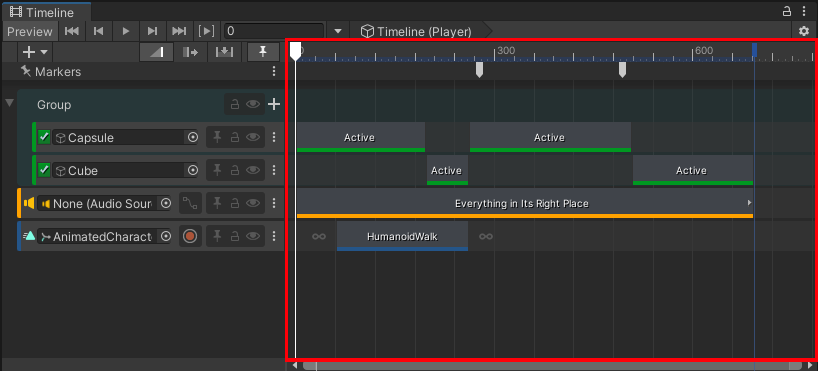Viewport: 818px width, 371px height.
Task: Pin the Capsule track marker icon
Action: pos(217,138)
